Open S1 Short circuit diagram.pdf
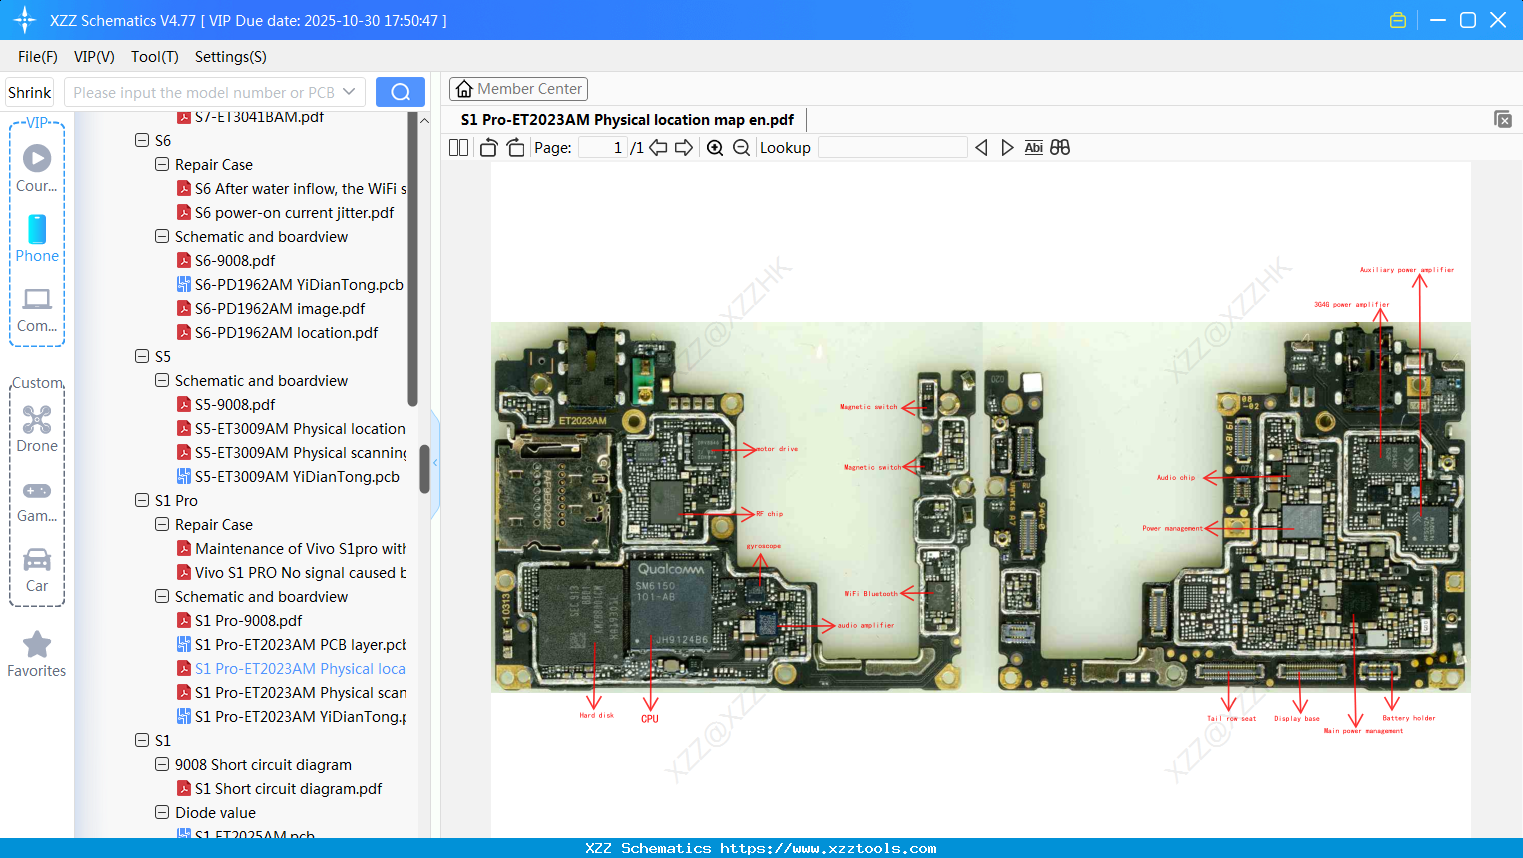The image size is (1523, 858). [x=288, y=789]
